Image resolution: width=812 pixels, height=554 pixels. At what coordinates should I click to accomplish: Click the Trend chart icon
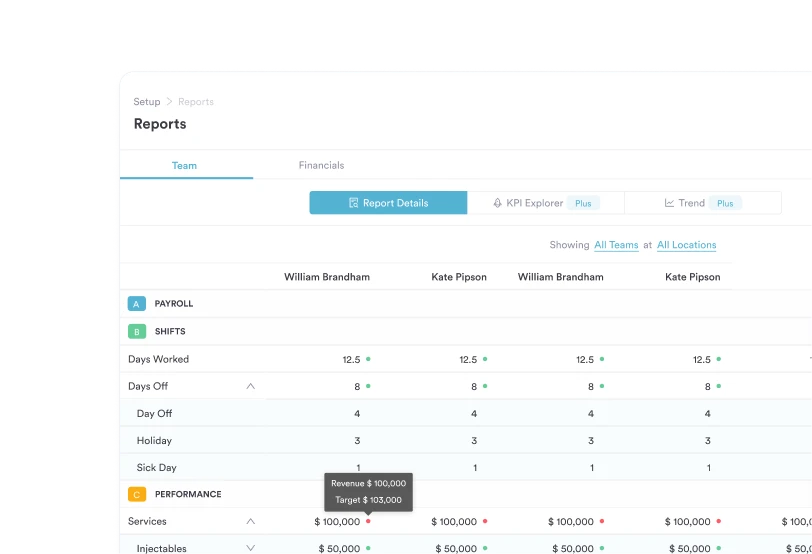[x=669, y=203]
